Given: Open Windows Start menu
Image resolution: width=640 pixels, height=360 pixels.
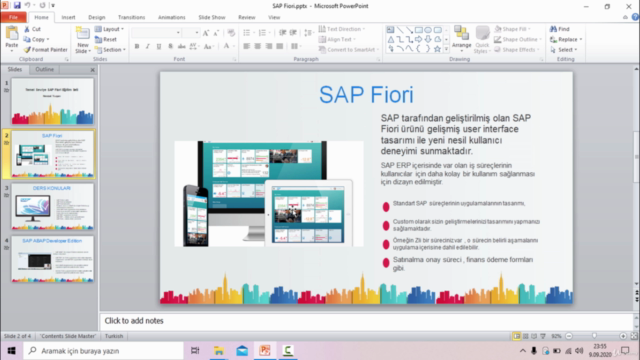Looking at the screenshot, I should tap(11, 351).
